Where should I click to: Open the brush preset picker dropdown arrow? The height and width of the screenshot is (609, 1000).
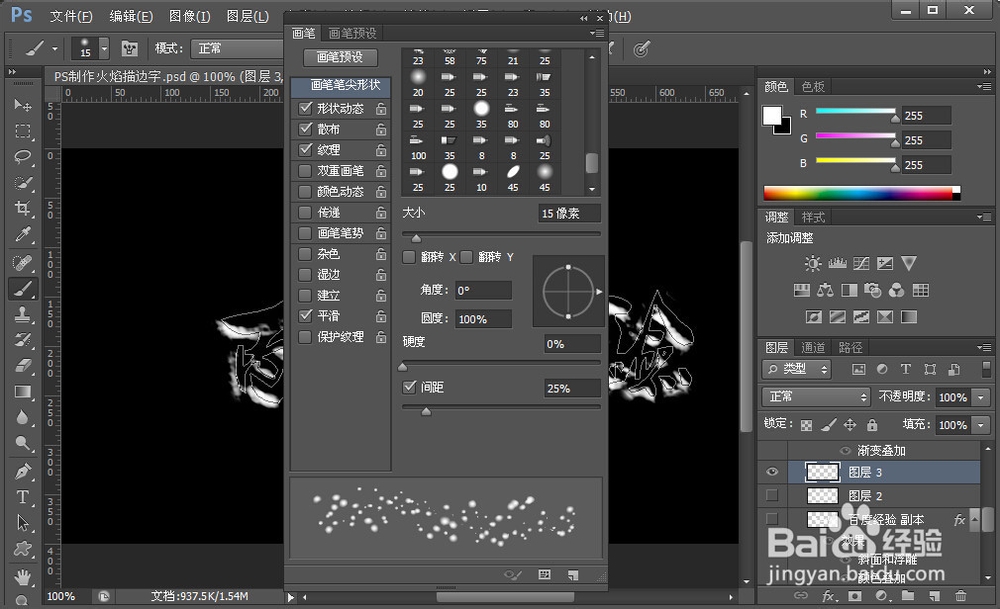104,48
